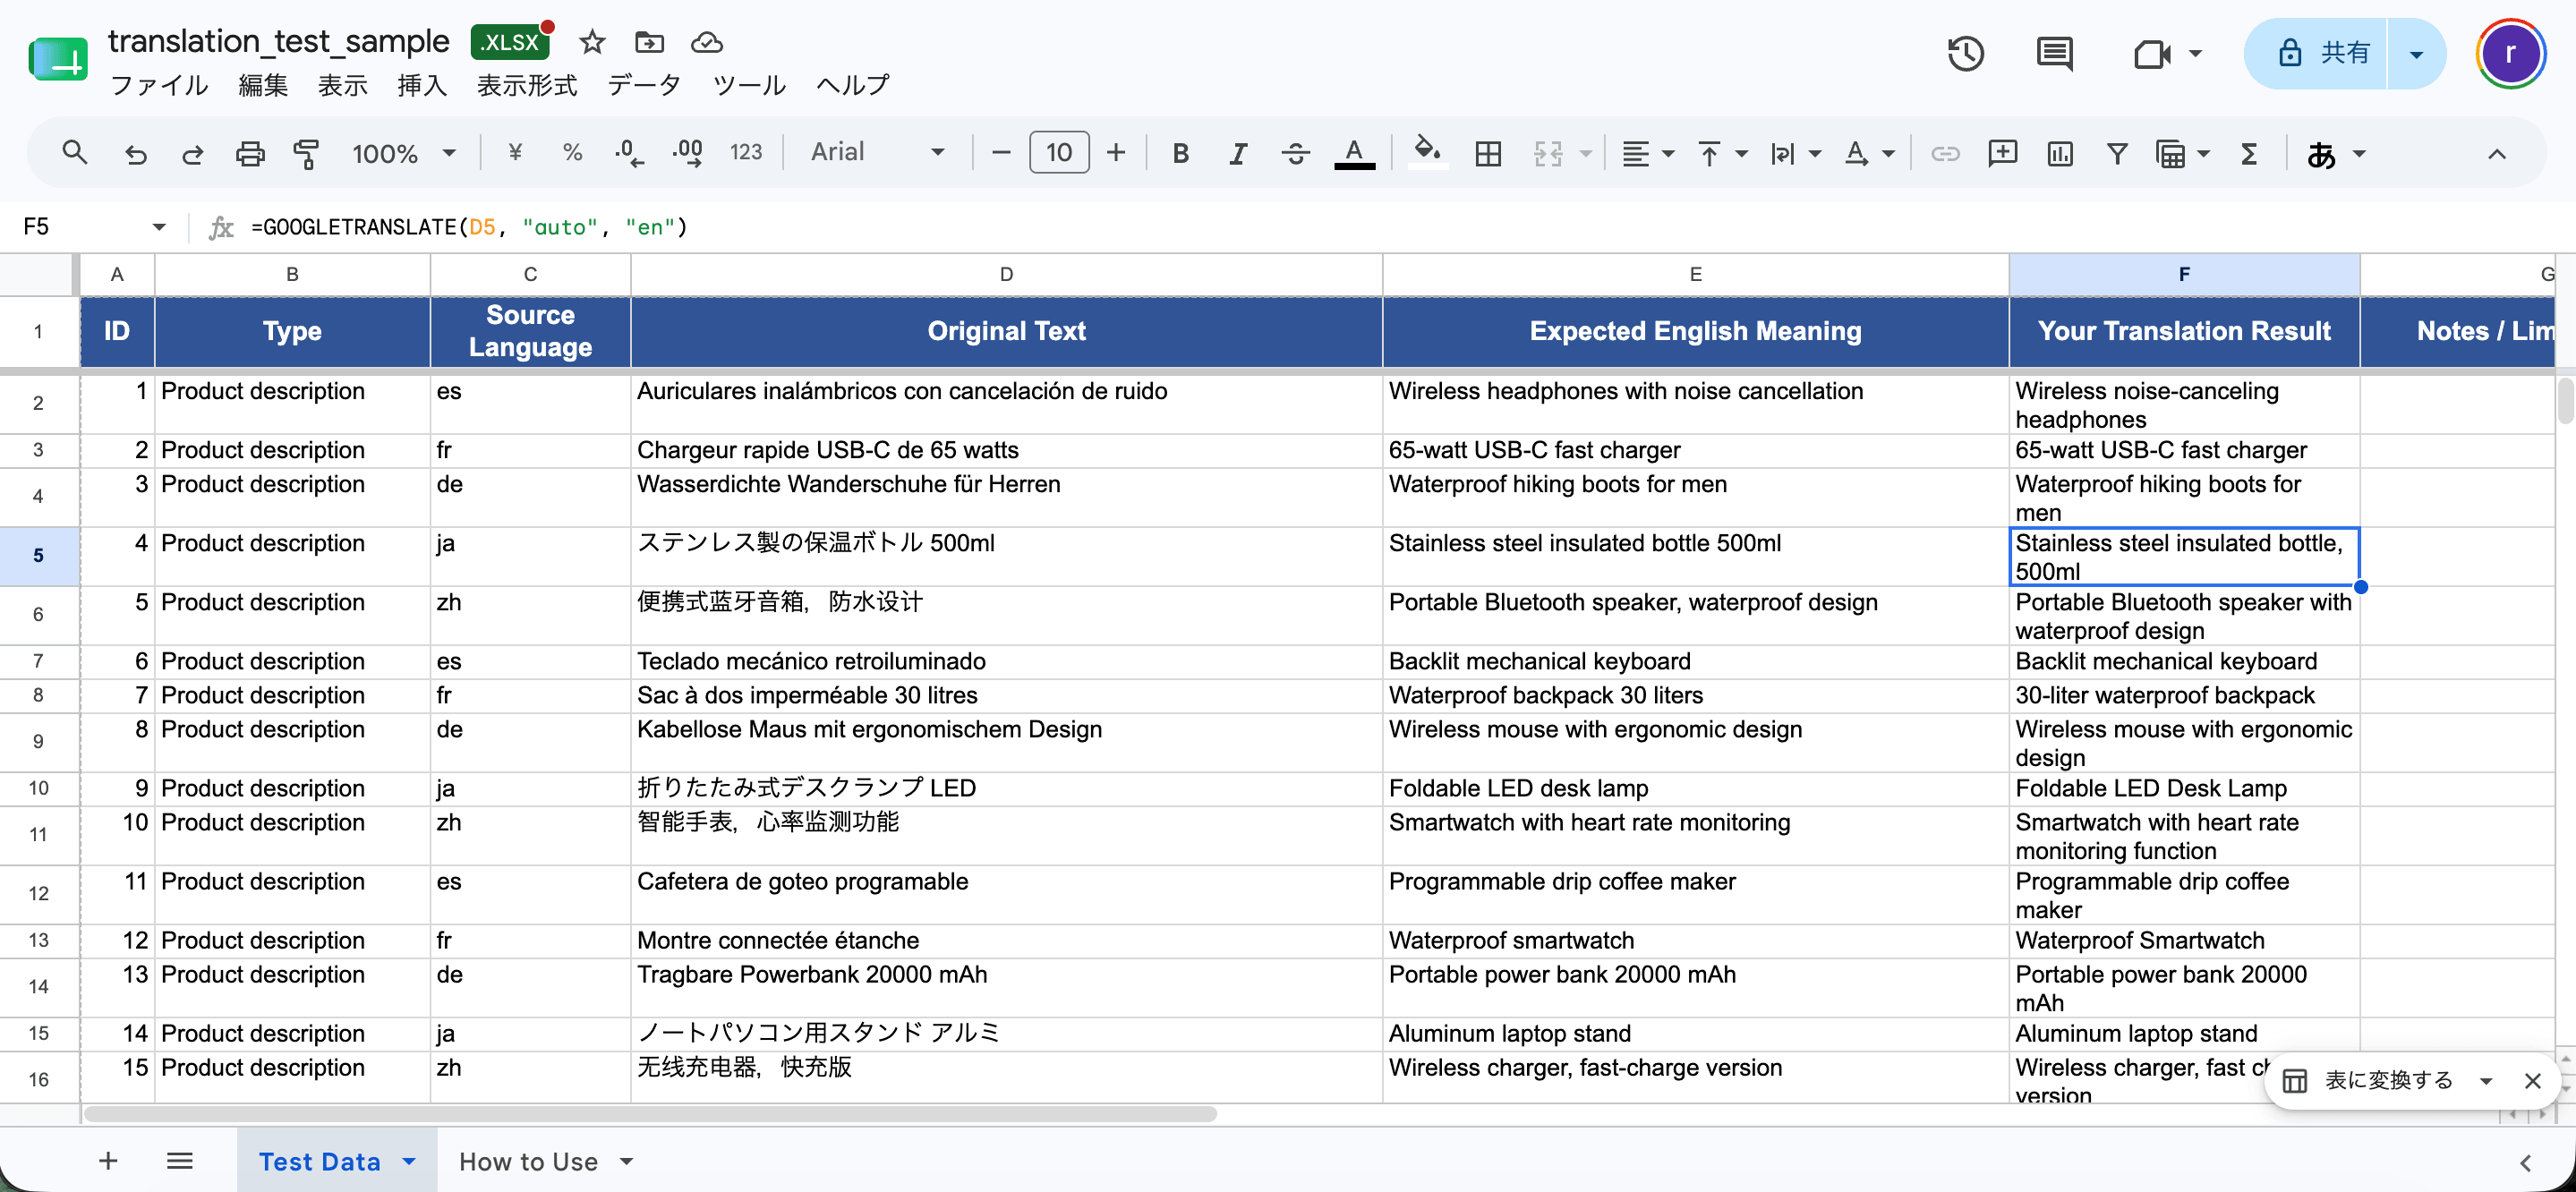Click the insert chart icon

[x=2060, y=153]
